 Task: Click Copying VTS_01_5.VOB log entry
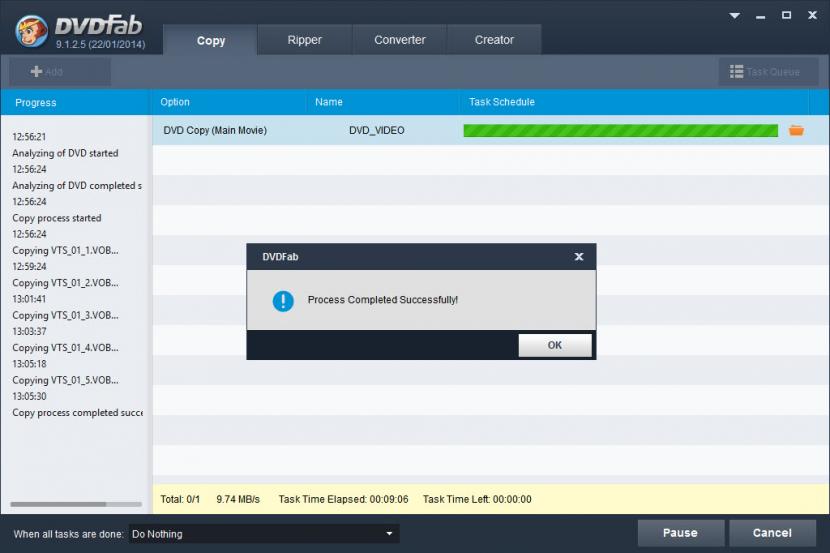pos(65,380)
